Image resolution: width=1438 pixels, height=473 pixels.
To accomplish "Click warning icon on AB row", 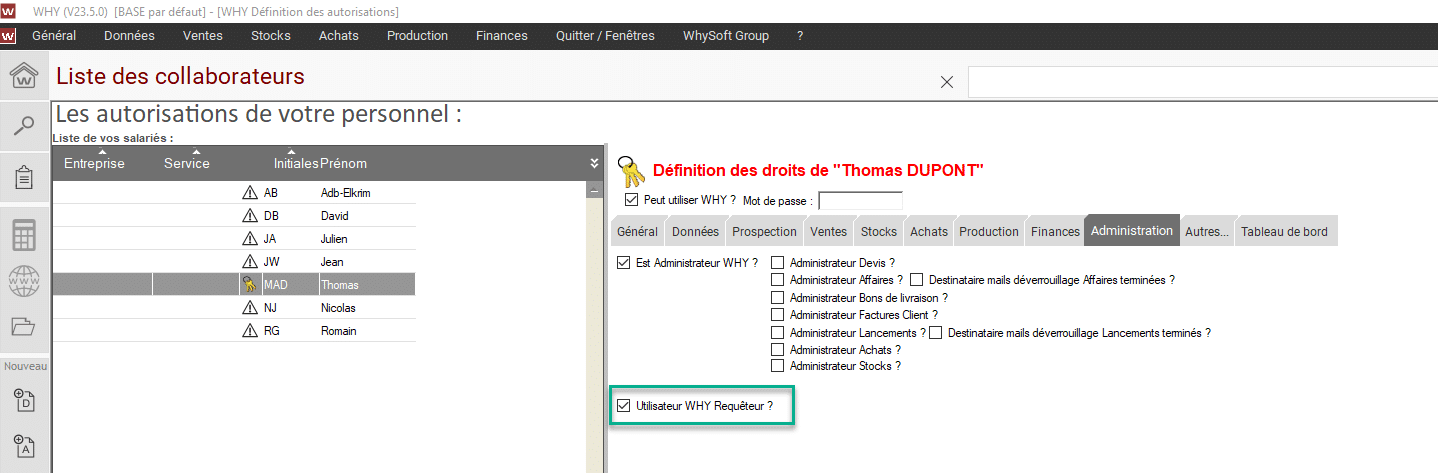I will pos(250,193).
